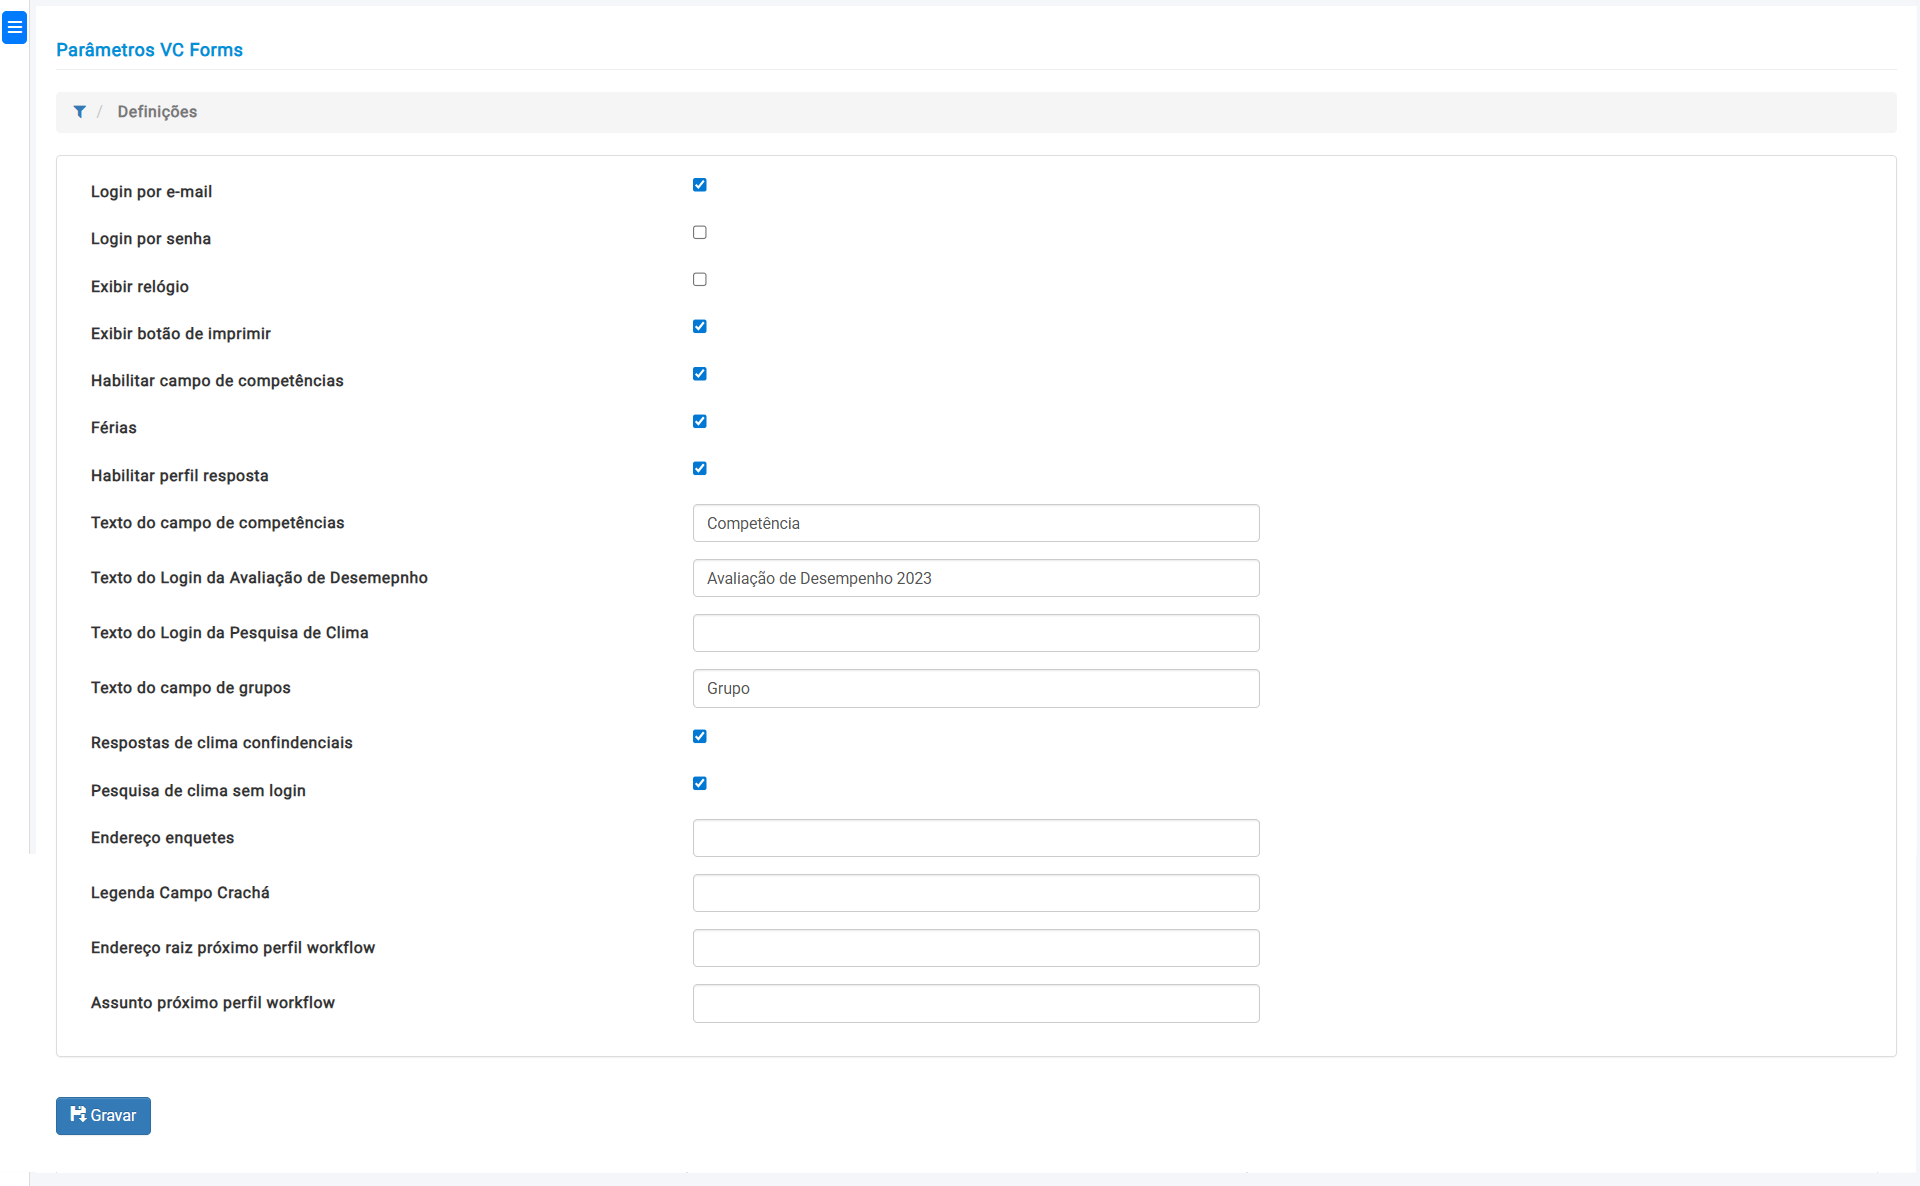1920x1186 pixels.
Task: Click Texto do Login Pesquisa de Clima field
Action: [x=975, y=633]
